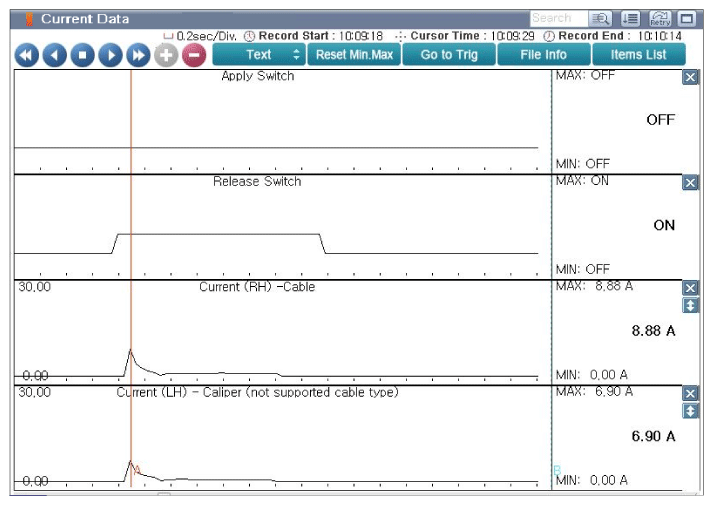Image resolution: width=713 pixels, height=505 pixels.
Task: Close the Current (RH) -Cable graph
Action: tap(690, 288)
